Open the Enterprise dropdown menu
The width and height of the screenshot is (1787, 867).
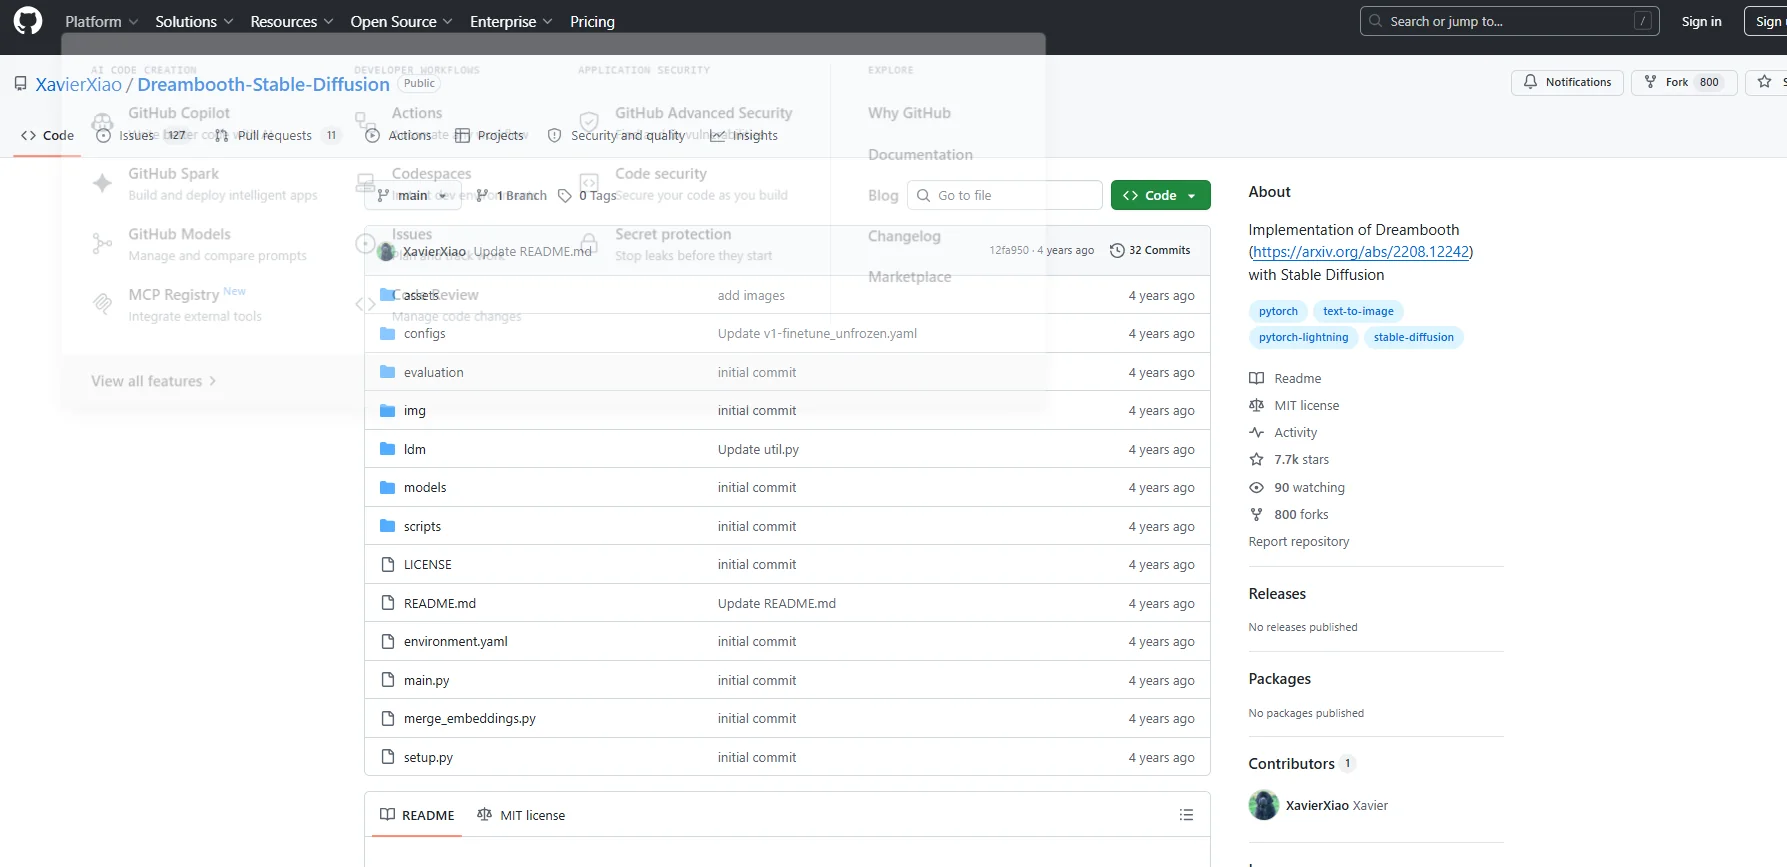pos(510,21)
